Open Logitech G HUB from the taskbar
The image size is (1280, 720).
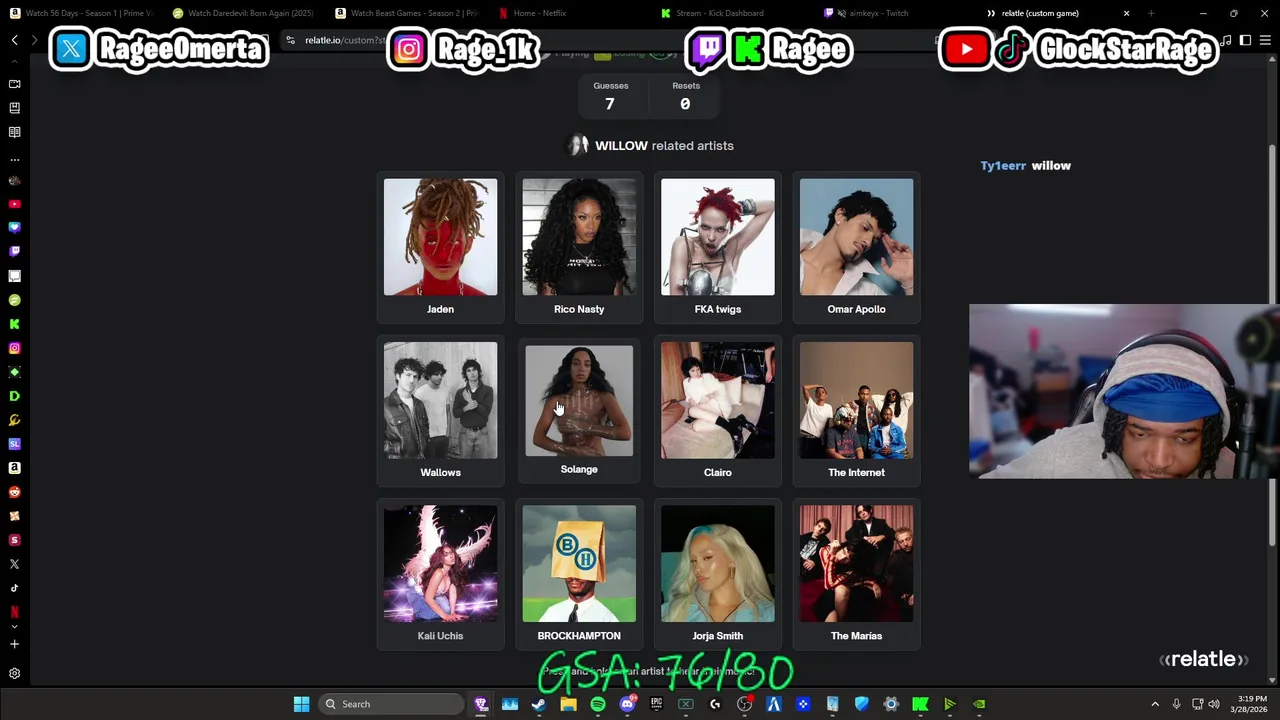click(x=715, y=704)
